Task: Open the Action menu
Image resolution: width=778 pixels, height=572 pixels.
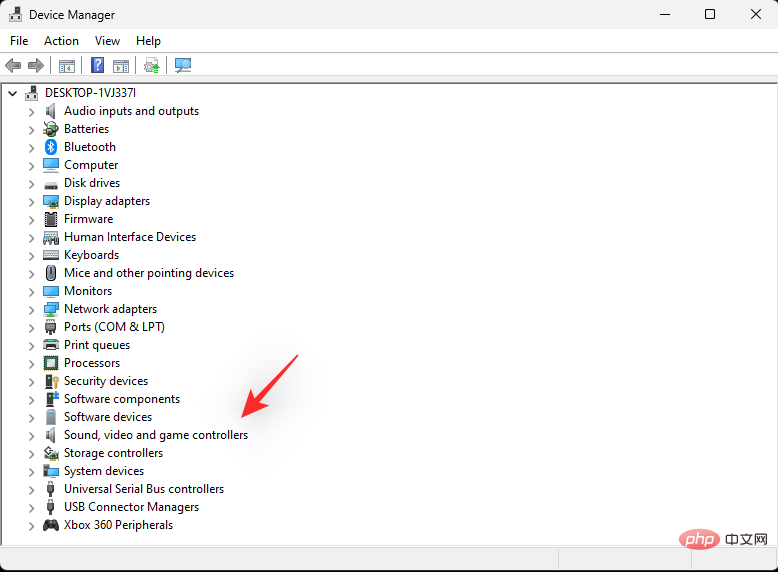Action: pos(61,41)
